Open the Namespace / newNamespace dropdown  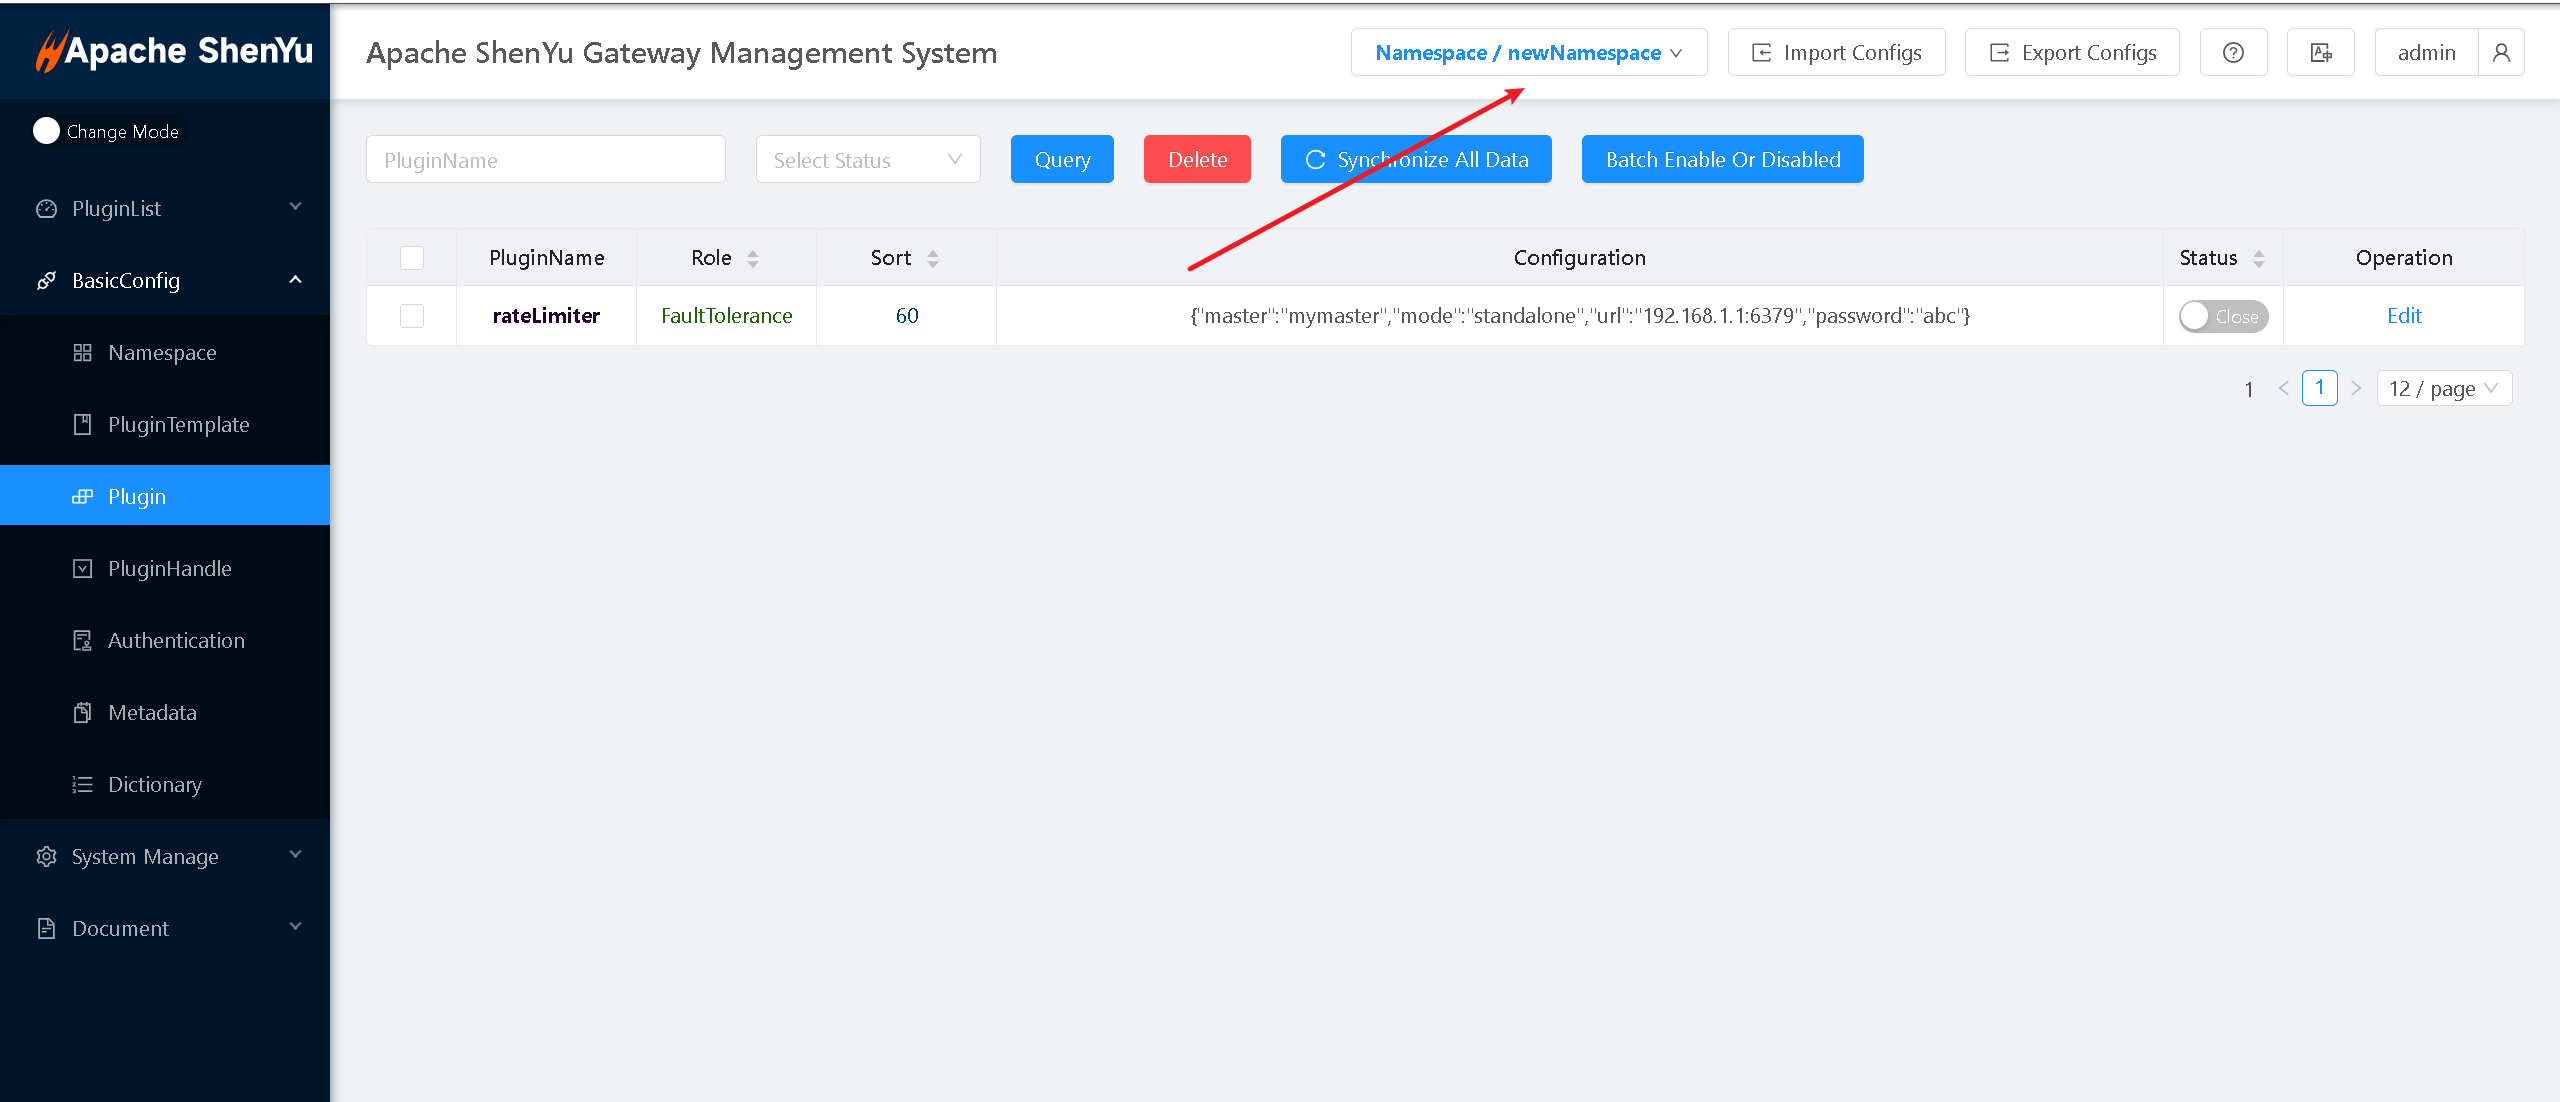pos(1528,53)
